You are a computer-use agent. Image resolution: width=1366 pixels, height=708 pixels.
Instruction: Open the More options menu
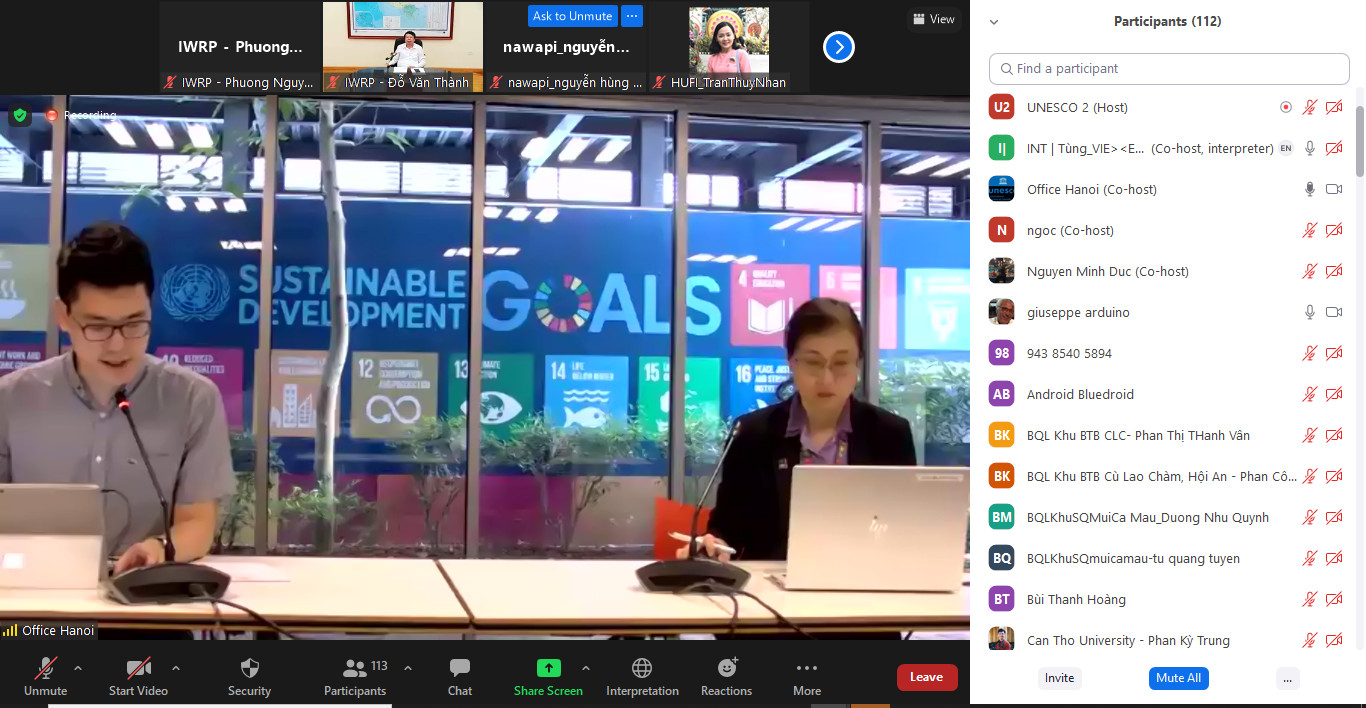click(806, 676)
